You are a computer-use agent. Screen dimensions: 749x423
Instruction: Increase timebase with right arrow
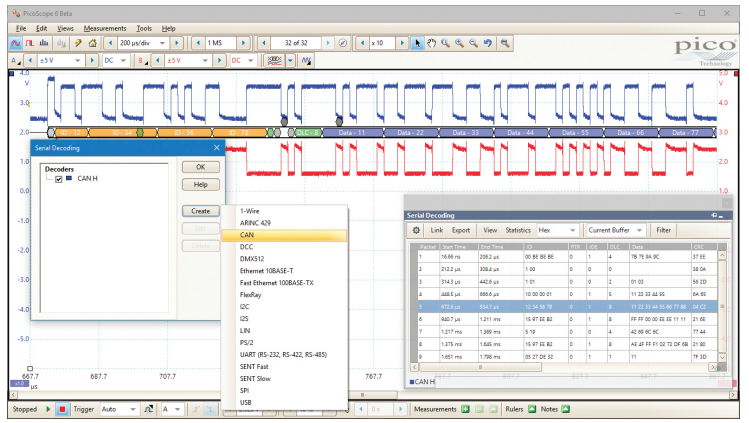pos(177,43)
